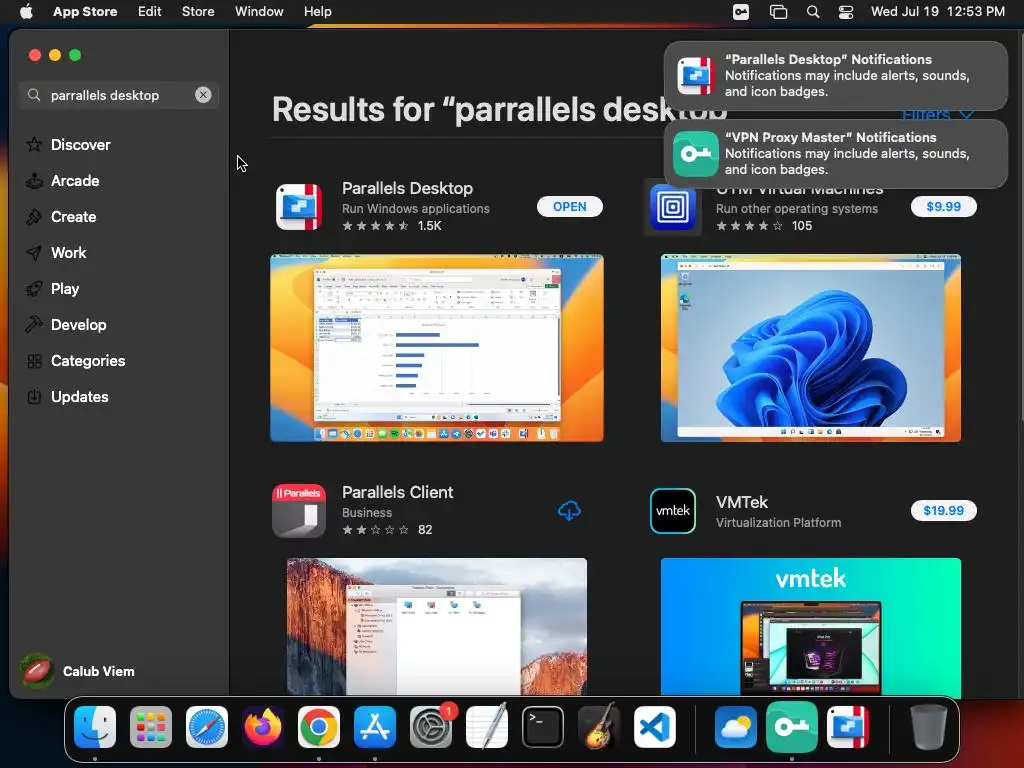This screenshot has width=1024, height=768.
Task: Launch Google Chrome from the Dock
Action: click(x=319, y=727)
